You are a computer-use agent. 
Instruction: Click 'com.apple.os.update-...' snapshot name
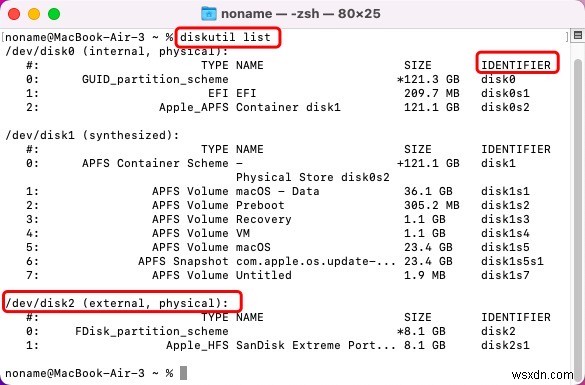316,261
